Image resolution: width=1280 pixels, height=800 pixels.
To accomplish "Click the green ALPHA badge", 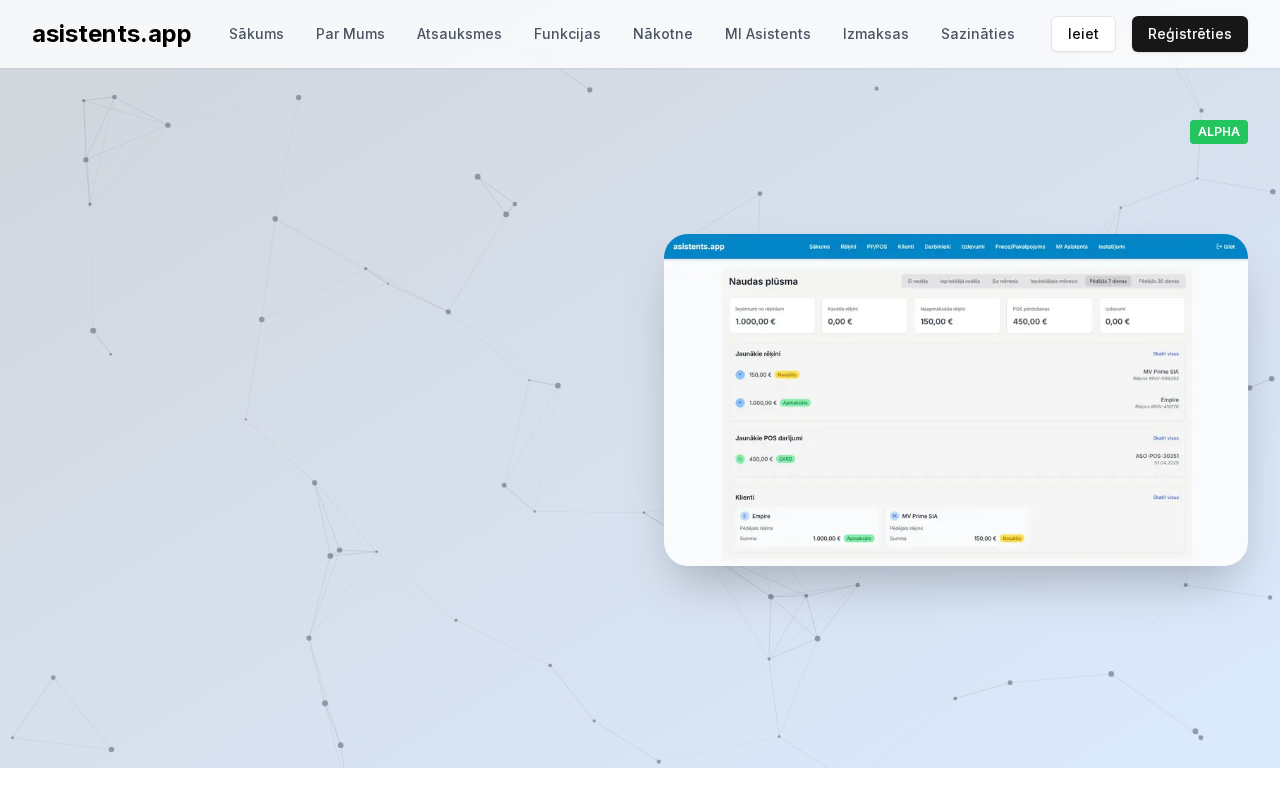I will [1219, 132].
